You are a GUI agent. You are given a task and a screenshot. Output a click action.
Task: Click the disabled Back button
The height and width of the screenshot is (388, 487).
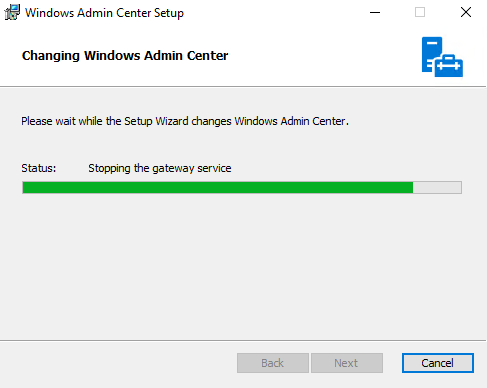tap(273, 363)
